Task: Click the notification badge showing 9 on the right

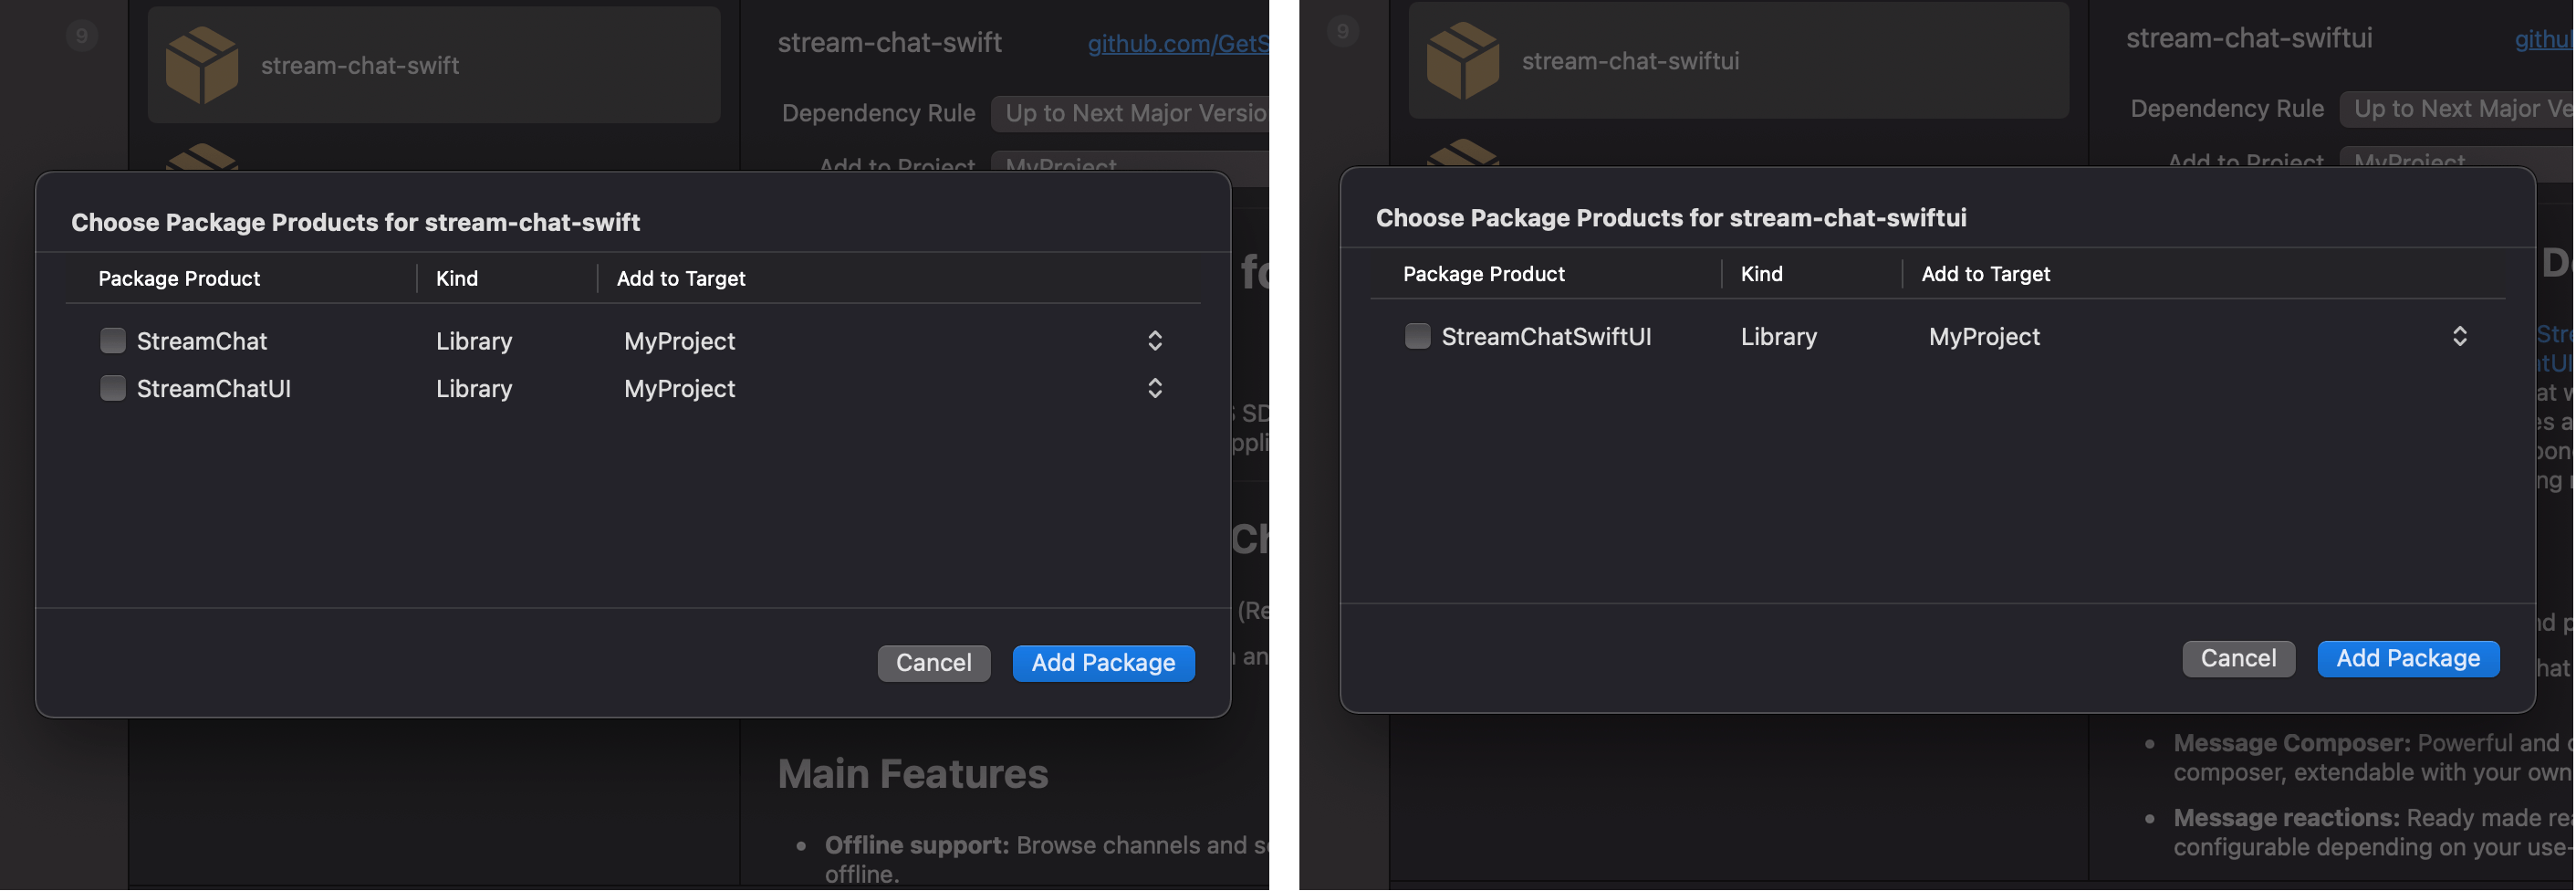Action: [1342, 30]
